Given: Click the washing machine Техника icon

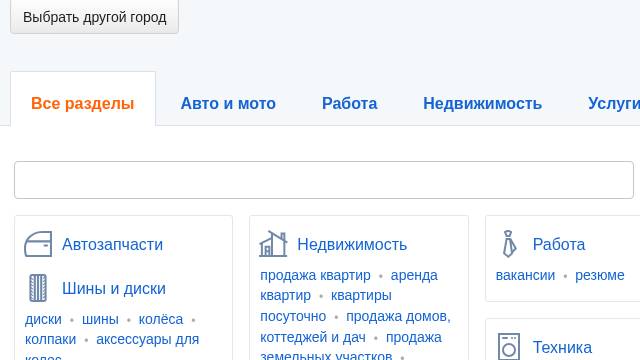Looking at the screenshot, I should tap(509, 347).
